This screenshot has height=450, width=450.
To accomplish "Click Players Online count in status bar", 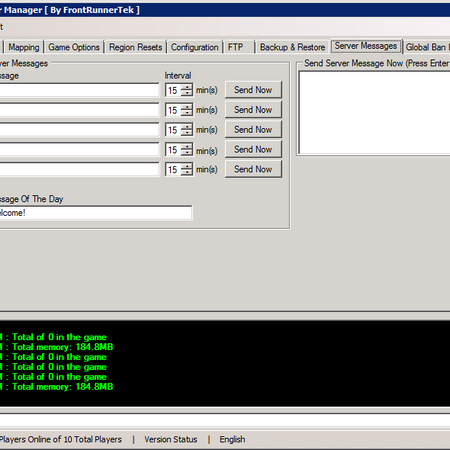I will click(x=61, y=439).
